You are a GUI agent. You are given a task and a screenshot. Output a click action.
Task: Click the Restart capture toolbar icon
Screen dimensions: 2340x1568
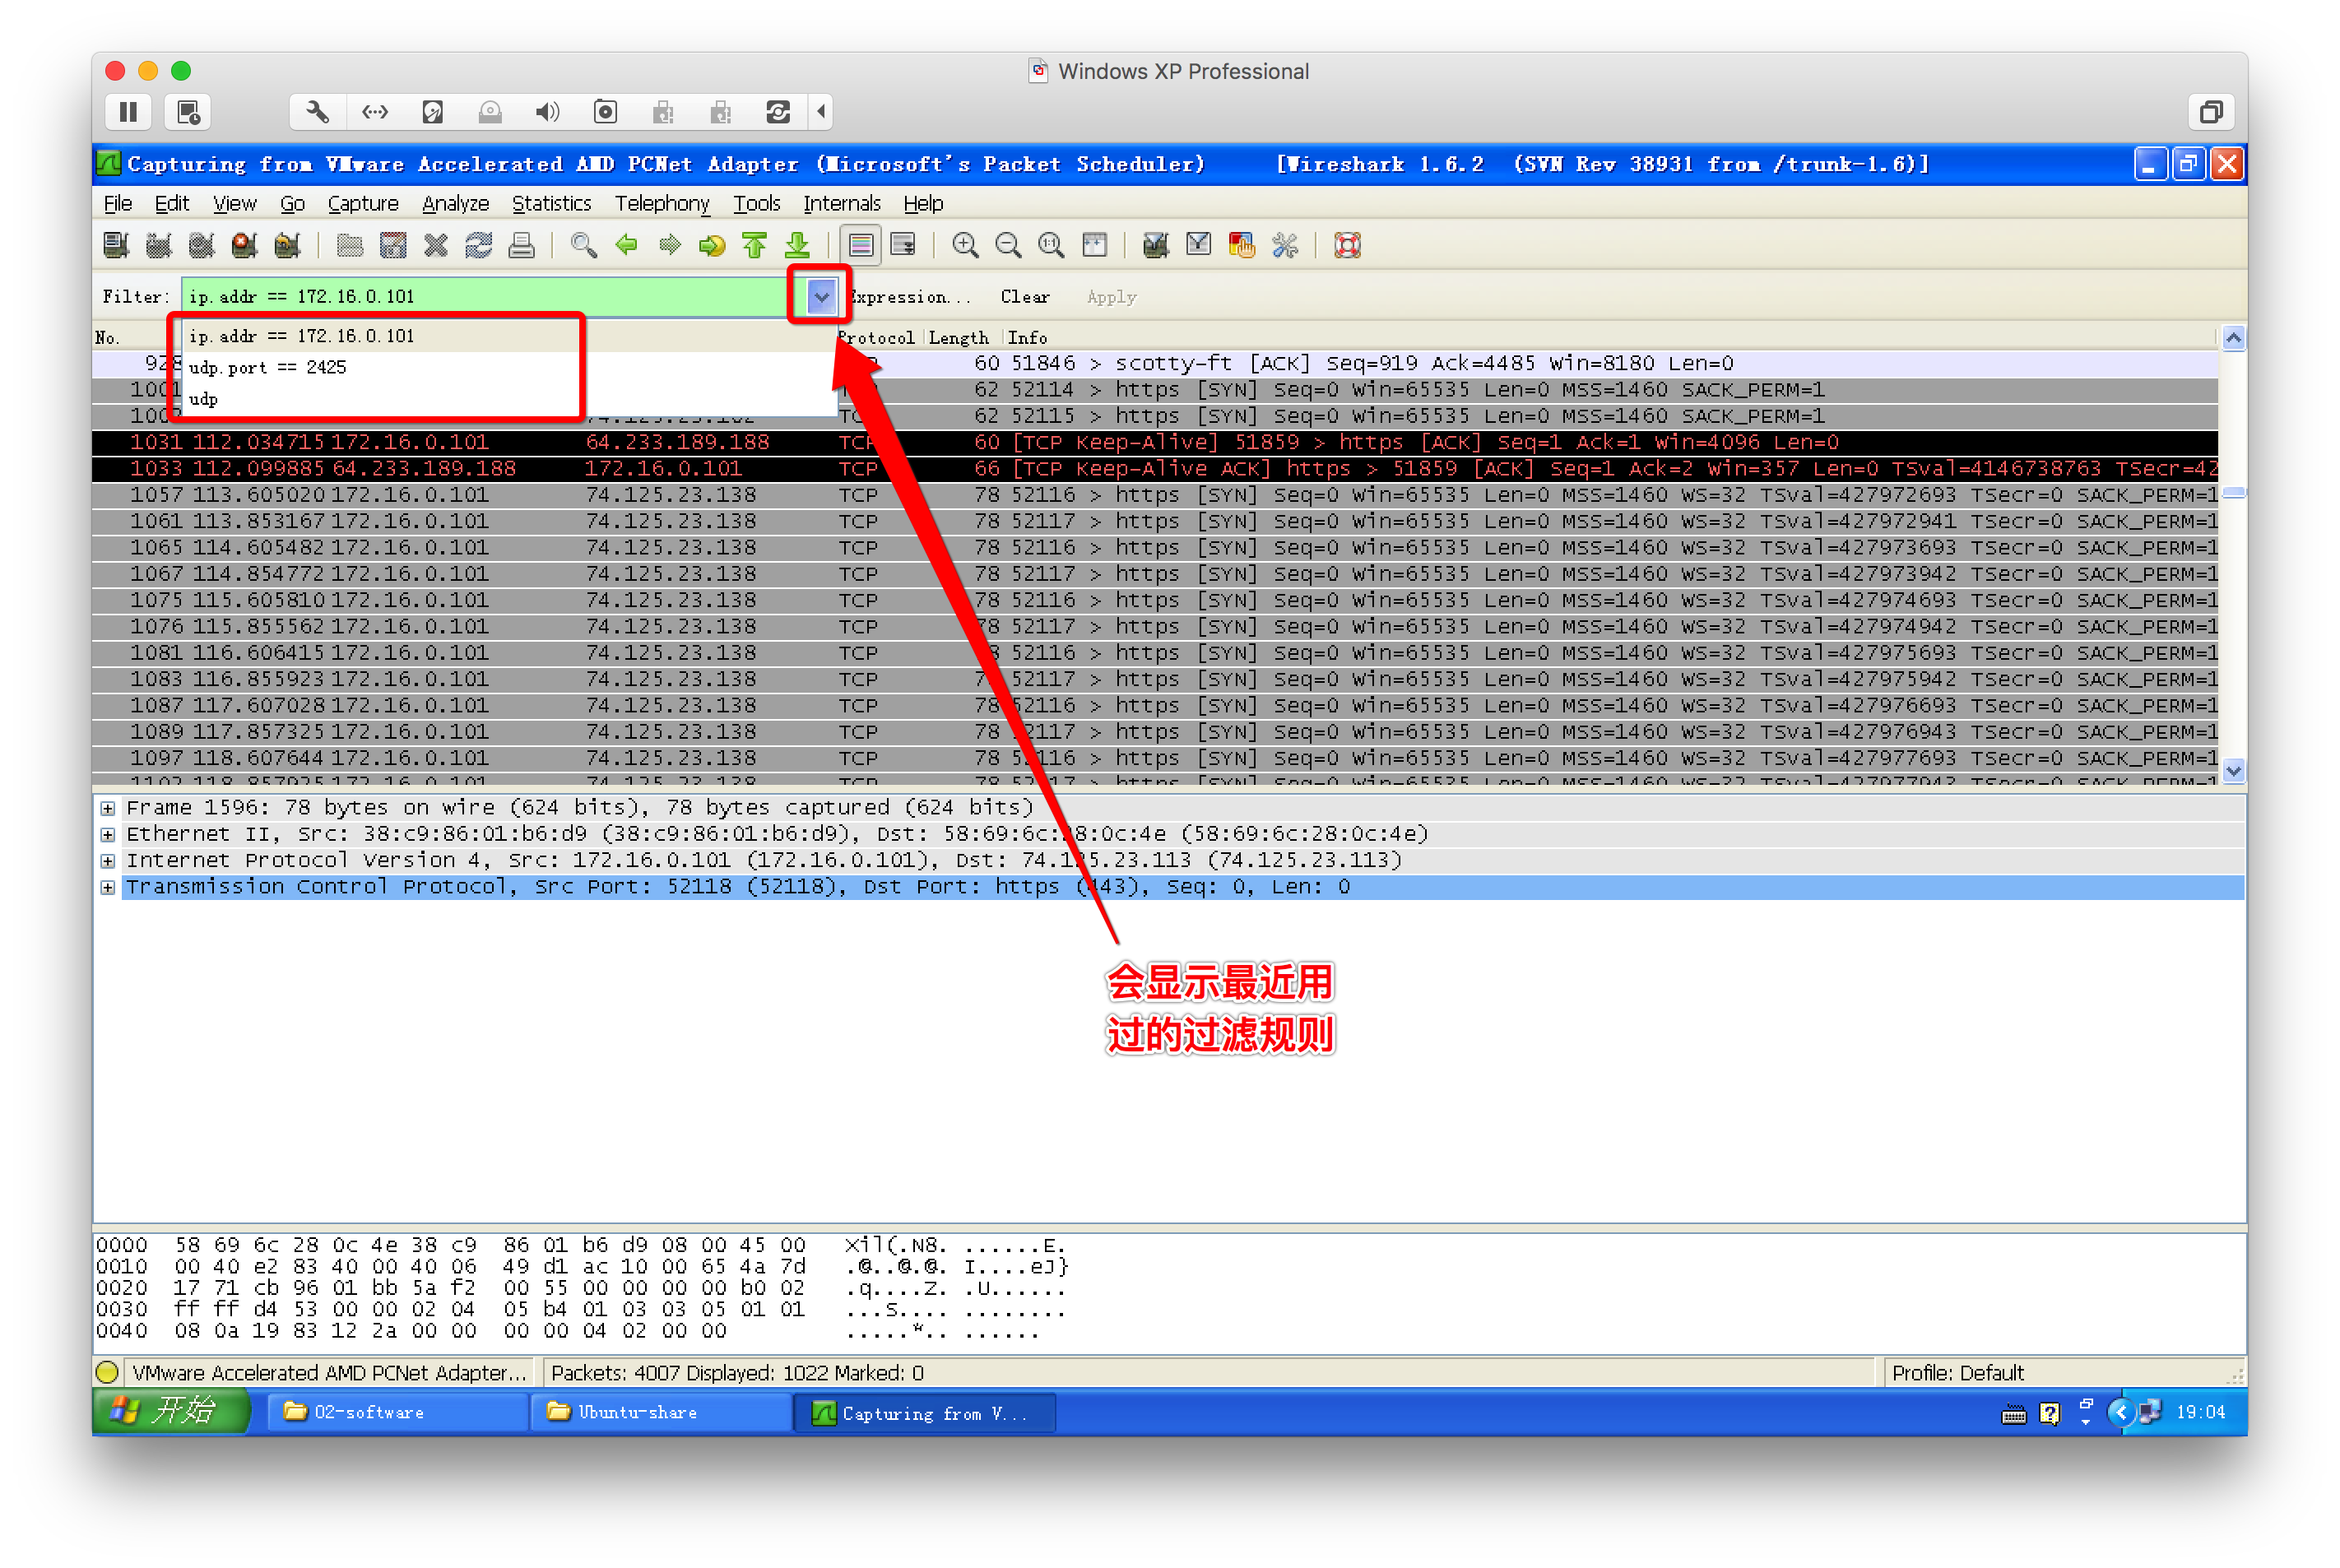click(x=288, y=245)
